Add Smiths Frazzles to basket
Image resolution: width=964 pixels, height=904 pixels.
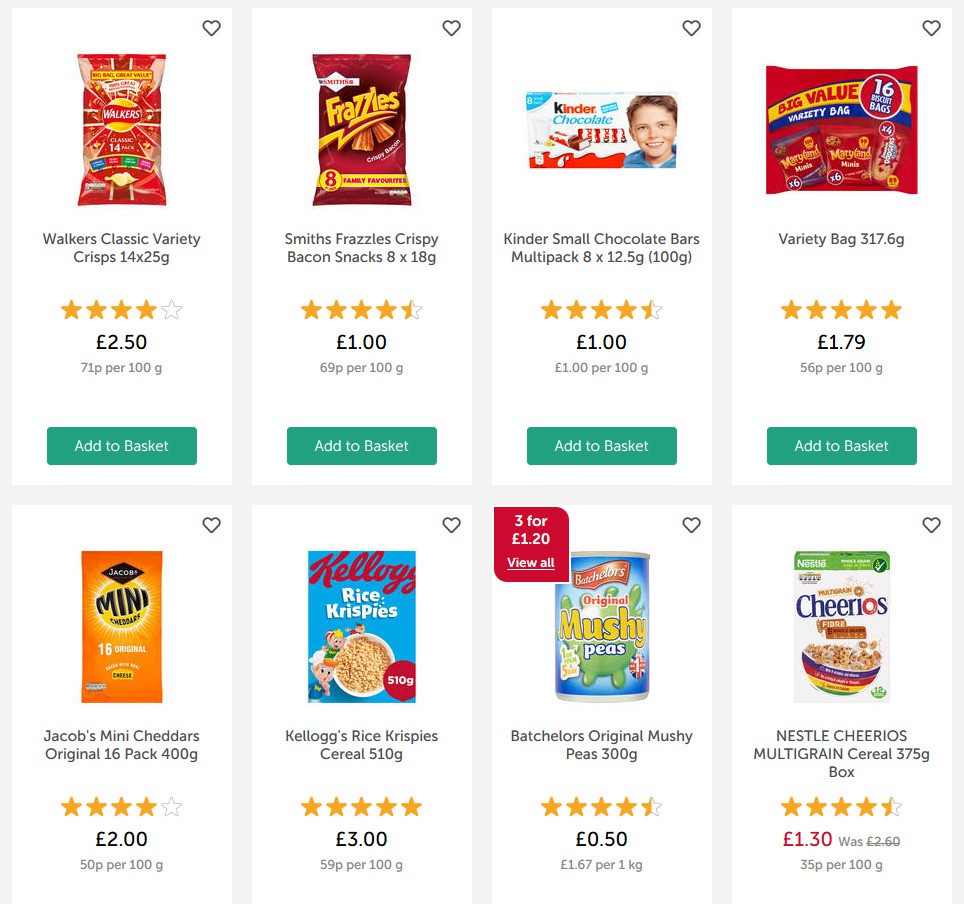click(x=362, y=446)
